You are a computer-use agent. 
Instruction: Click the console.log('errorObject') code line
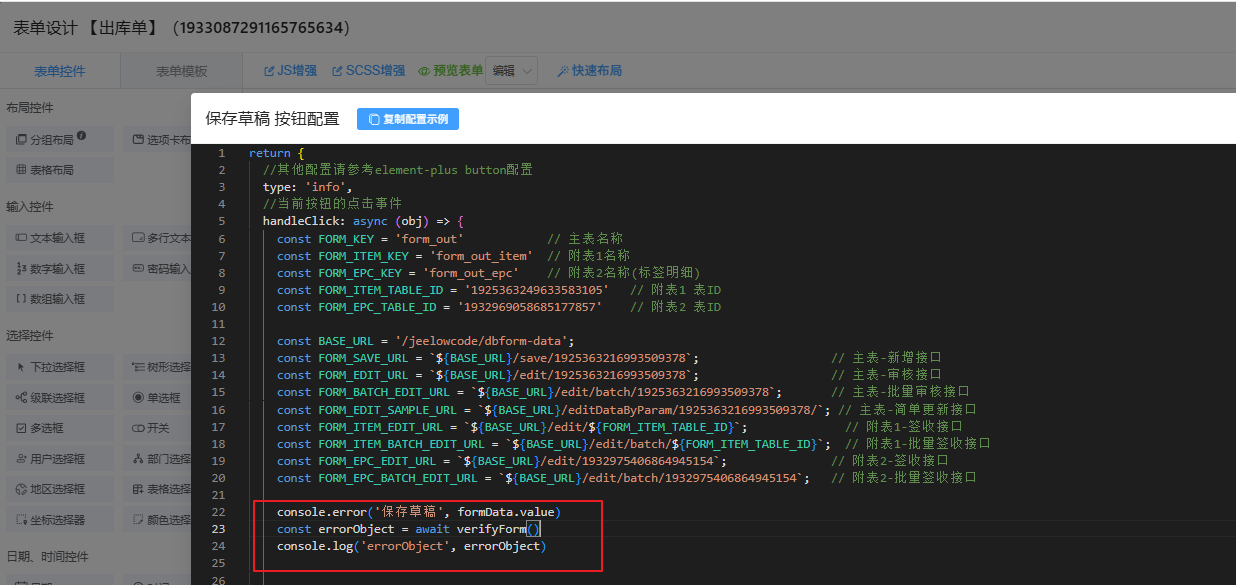pyautogui.click(x=412, y=546)
